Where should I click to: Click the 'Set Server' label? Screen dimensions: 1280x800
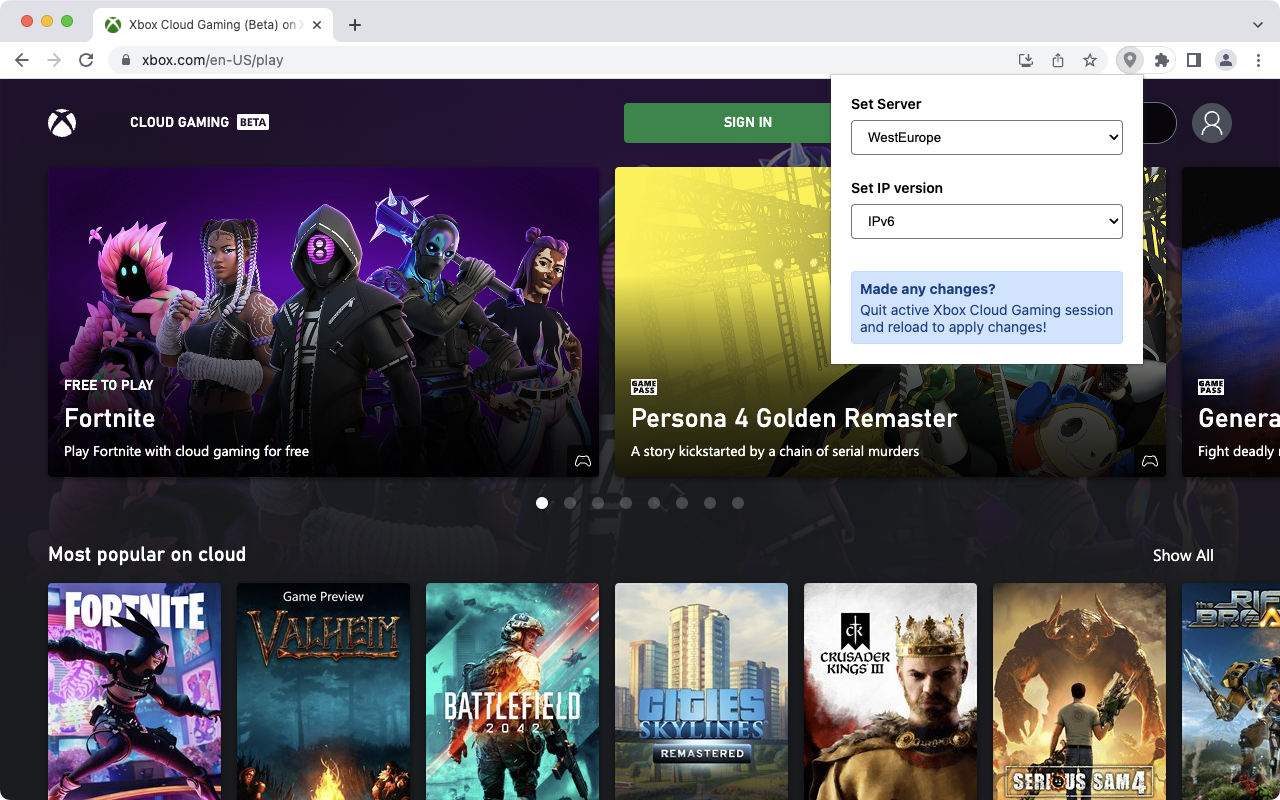886,104
